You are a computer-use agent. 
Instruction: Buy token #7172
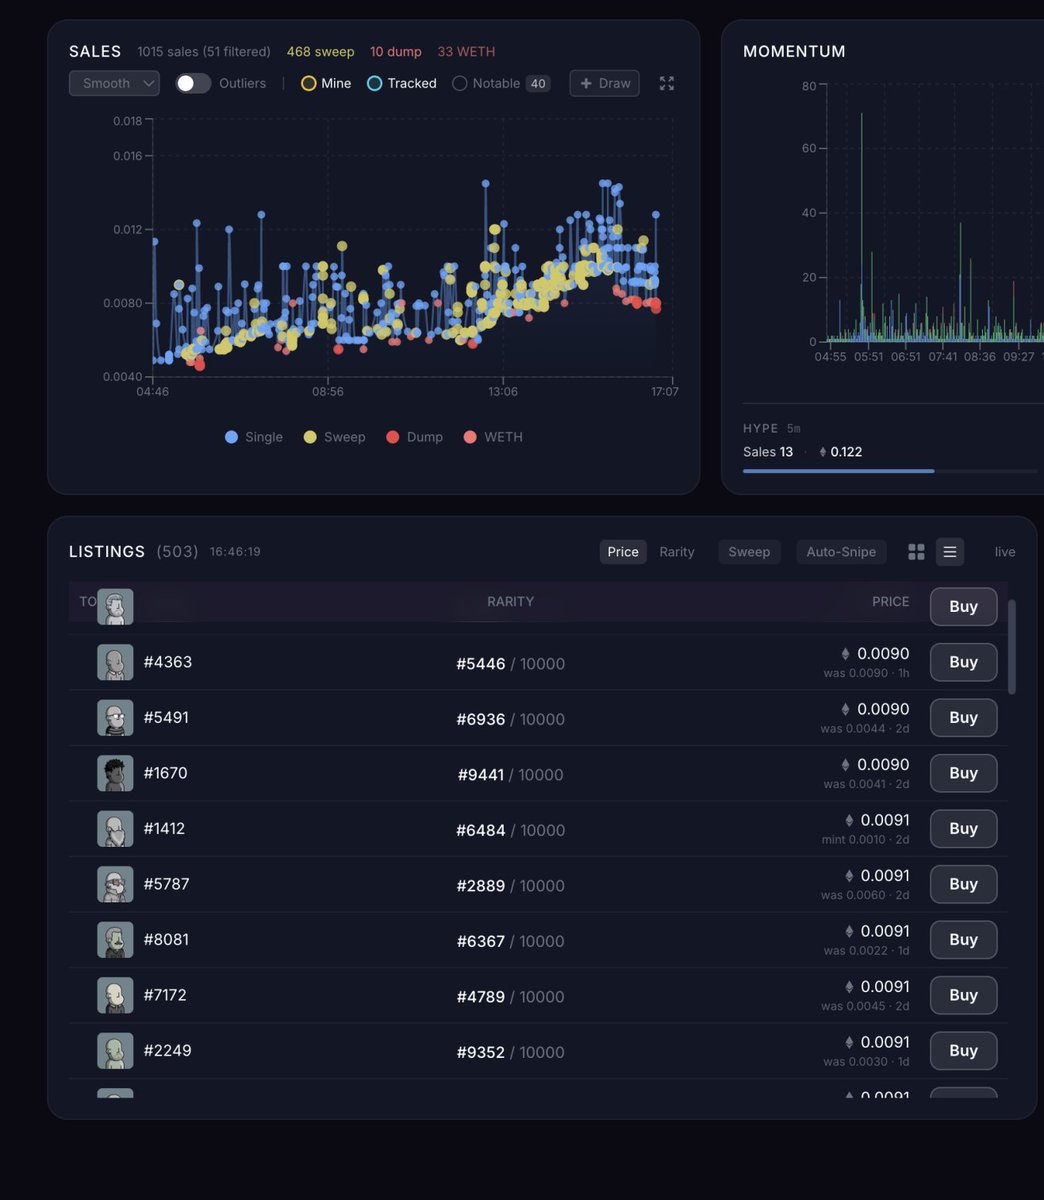(x=963, y=995)
